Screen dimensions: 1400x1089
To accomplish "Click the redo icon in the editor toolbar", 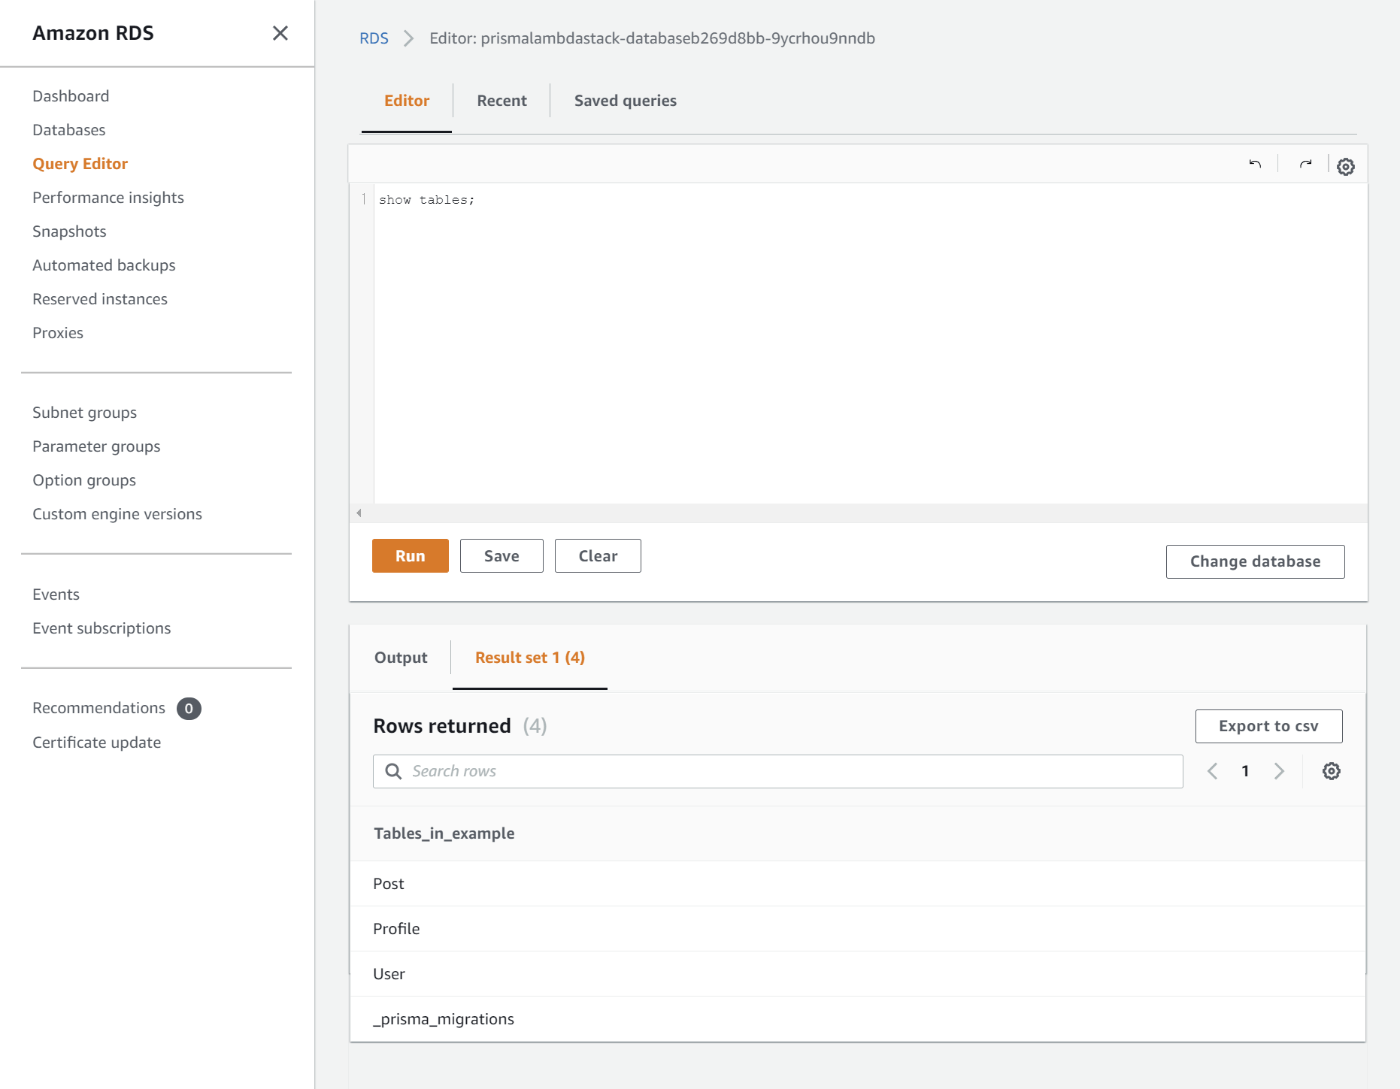I will pyautogui.click(x=1305, y=164).
